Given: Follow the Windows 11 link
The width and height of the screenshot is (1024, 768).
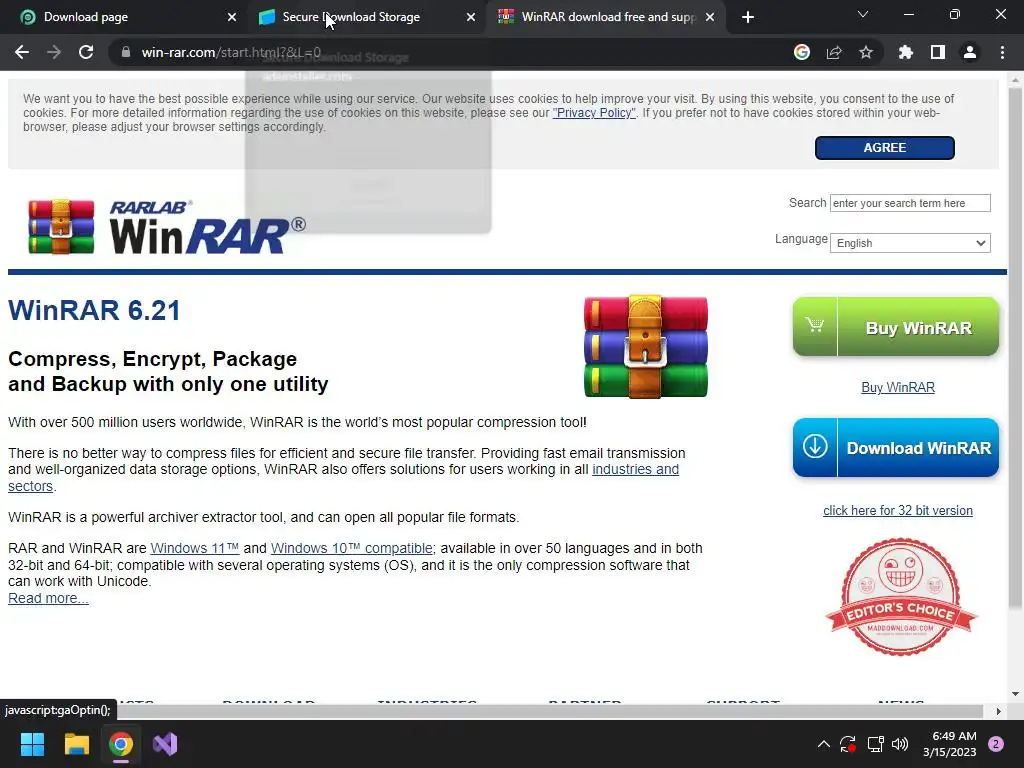Looking at the screenshot, I should point(195,549).
